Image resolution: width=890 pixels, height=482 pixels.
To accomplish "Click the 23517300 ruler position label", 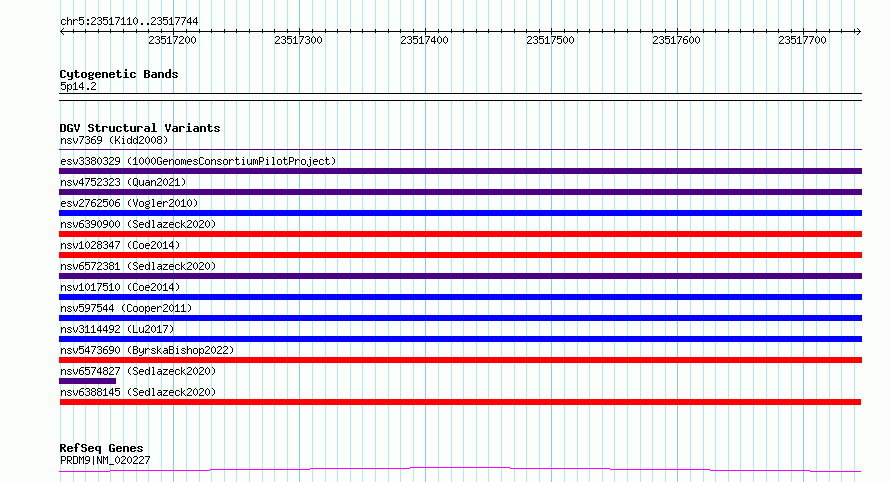I will 298,40.
